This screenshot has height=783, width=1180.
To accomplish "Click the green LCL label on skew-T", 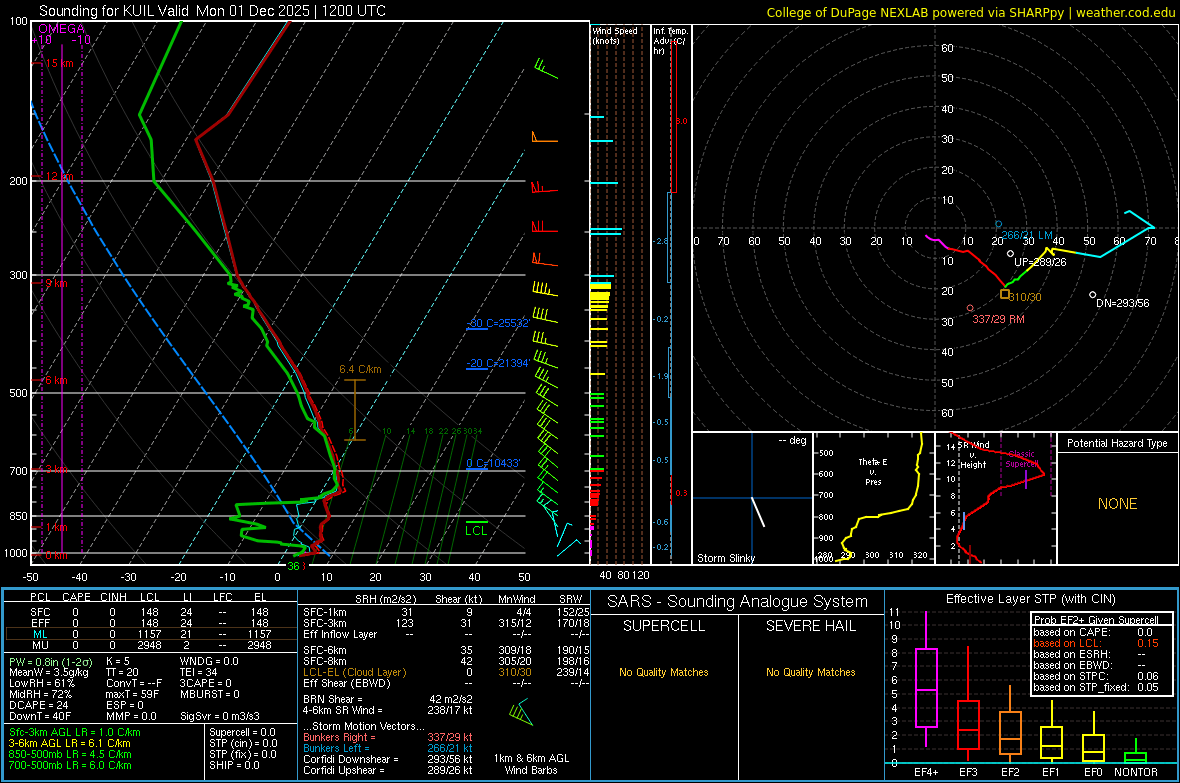I will (476, 531).
